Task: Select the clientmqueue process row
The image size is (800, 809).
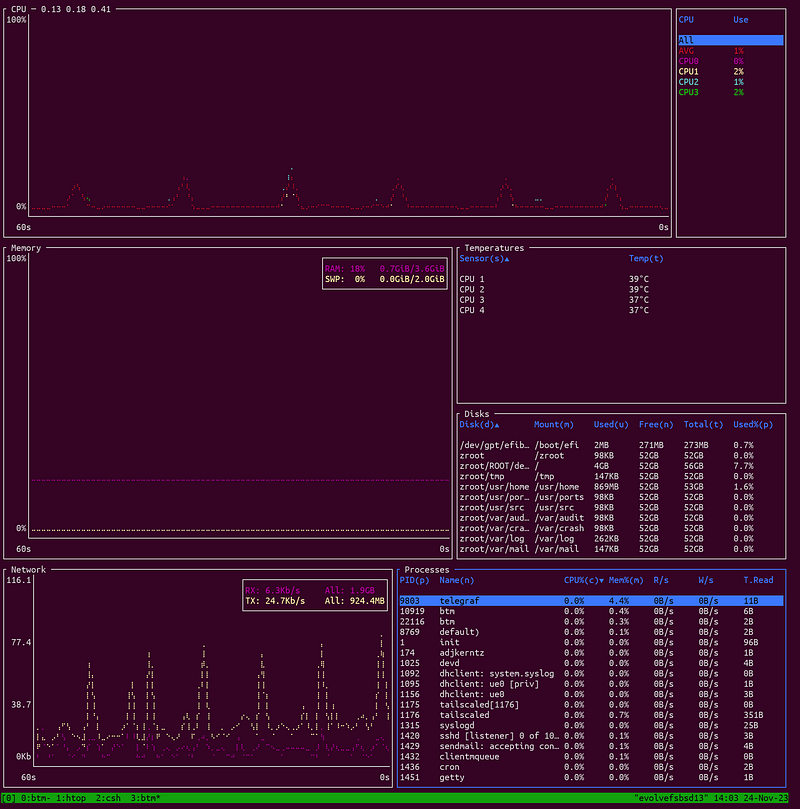Action: pos(591,756)
